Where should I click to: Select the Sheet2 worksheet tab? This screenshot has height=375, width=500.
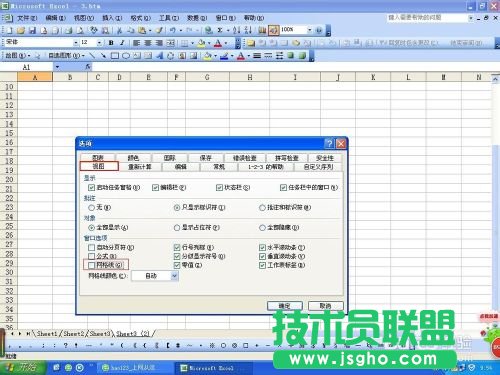coord(74,333)
